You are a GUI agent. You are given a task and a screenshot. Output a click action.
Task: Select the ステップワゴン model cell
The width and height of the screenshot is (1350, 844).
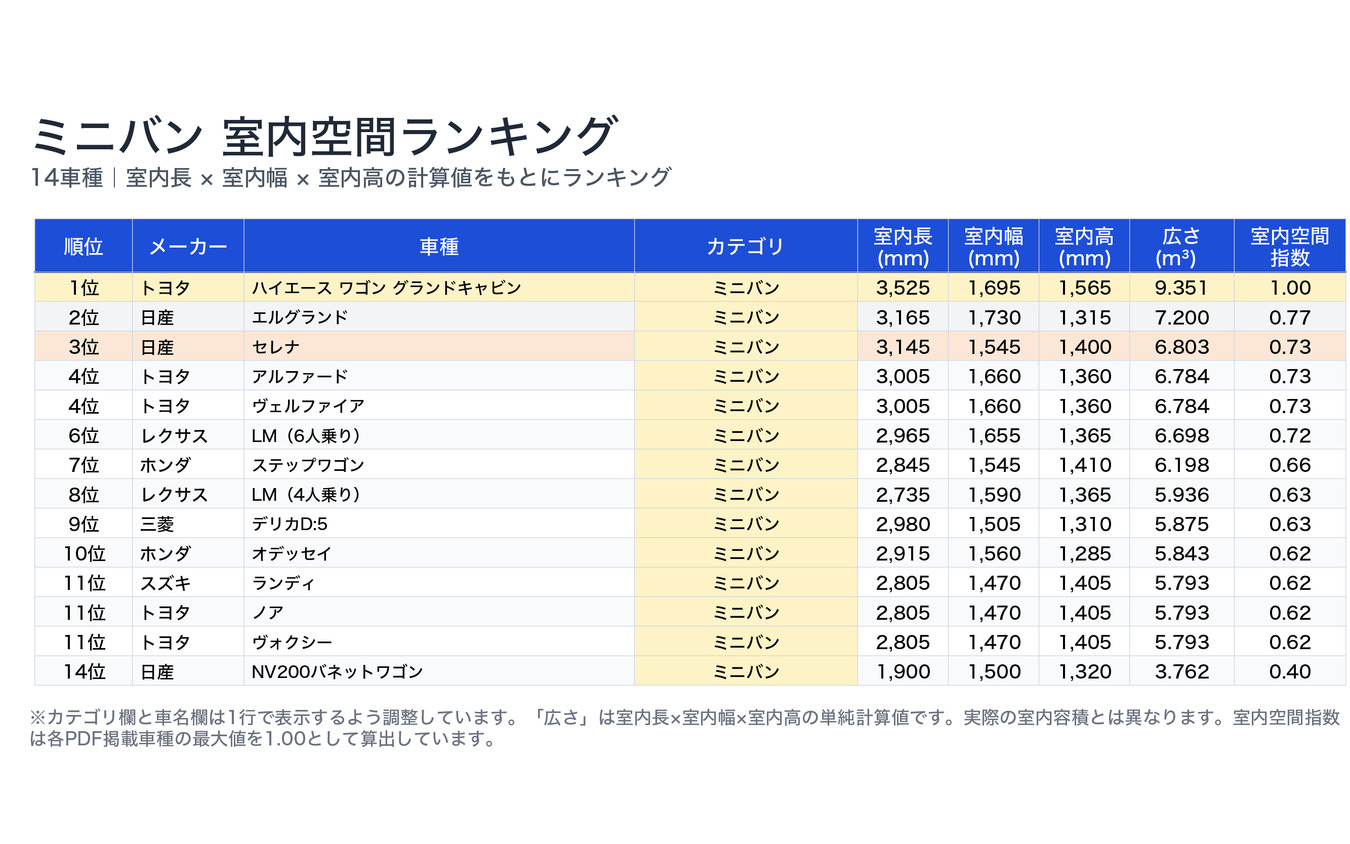pos(439,465)
